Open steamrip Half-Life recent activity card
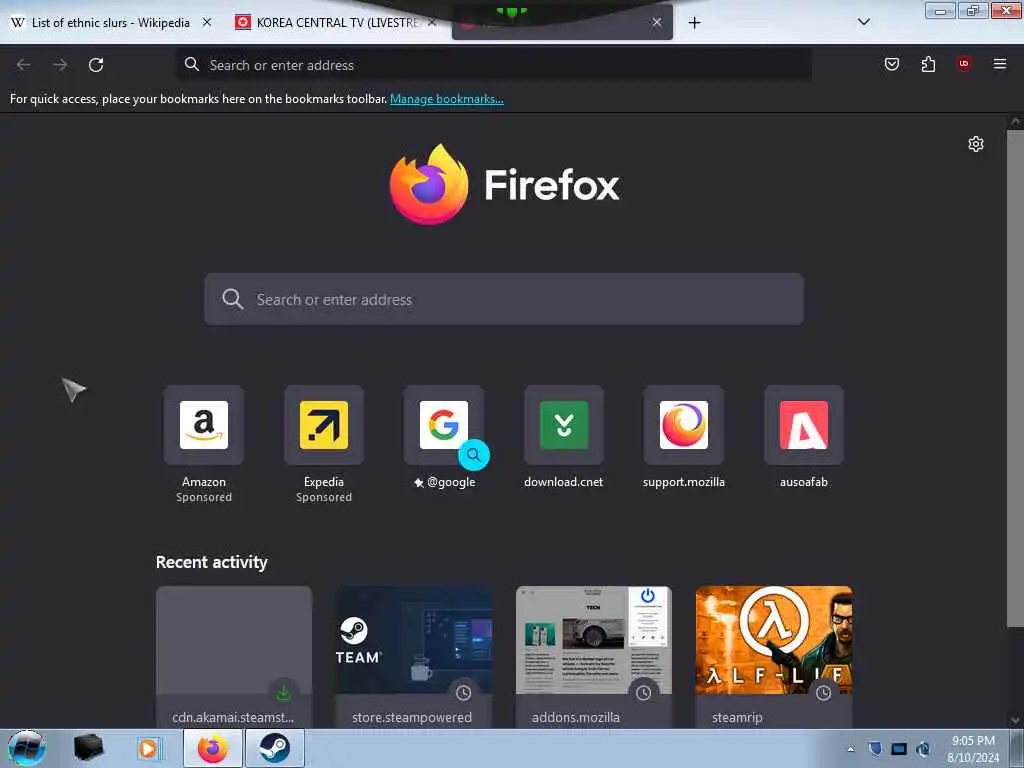This screenshot has height=768, width=1024. (774, 657)
